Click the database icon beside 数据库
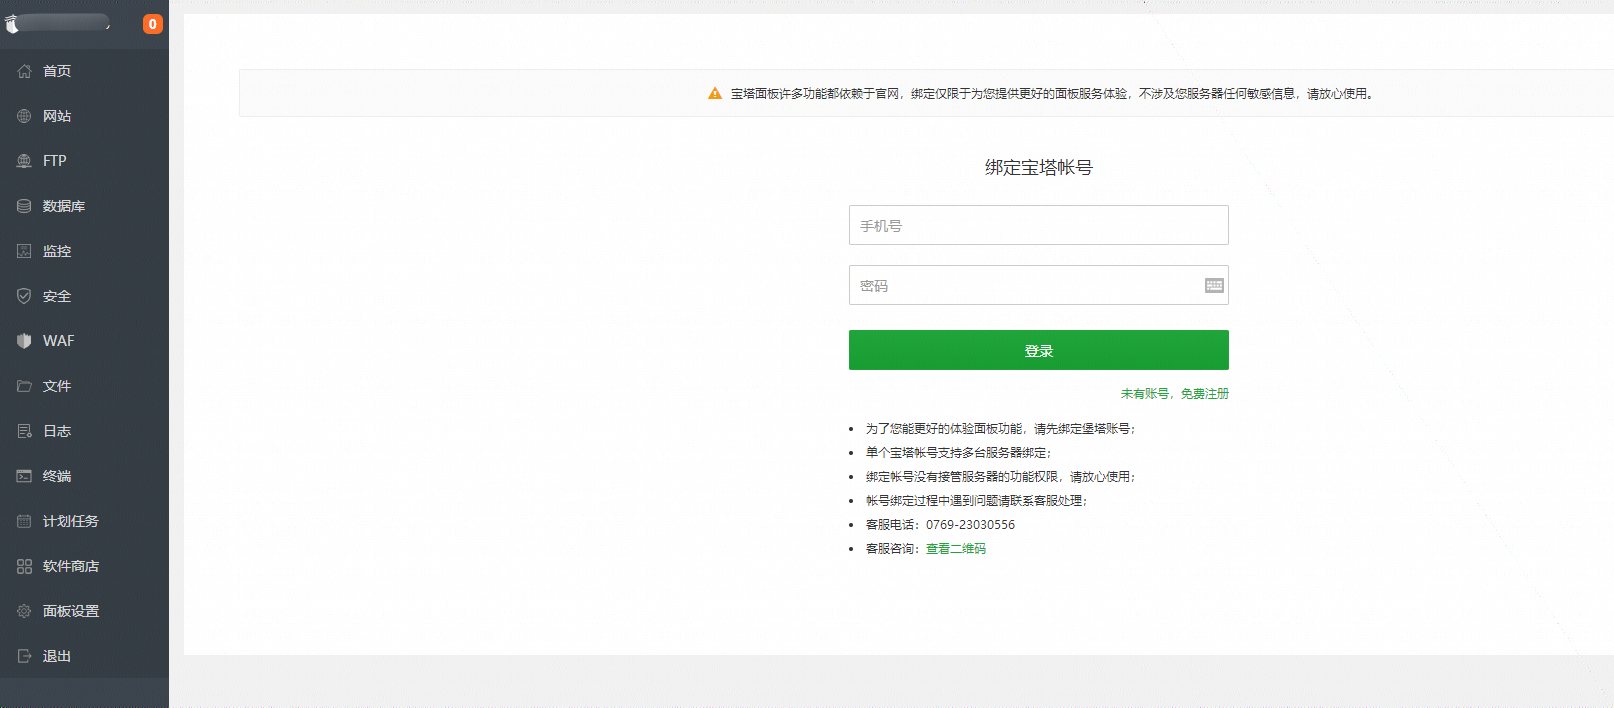The height and width of the screenshot is (708, 1614). 24,206
